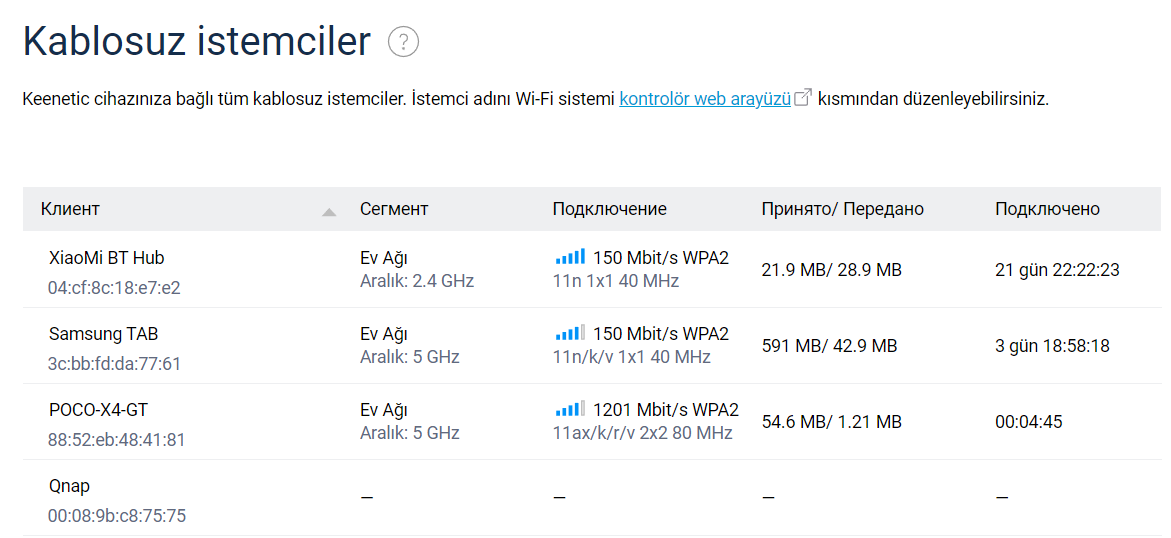Toggle sort arrow in Клиент column header
1171x538 pixels.
coord(329,211)
